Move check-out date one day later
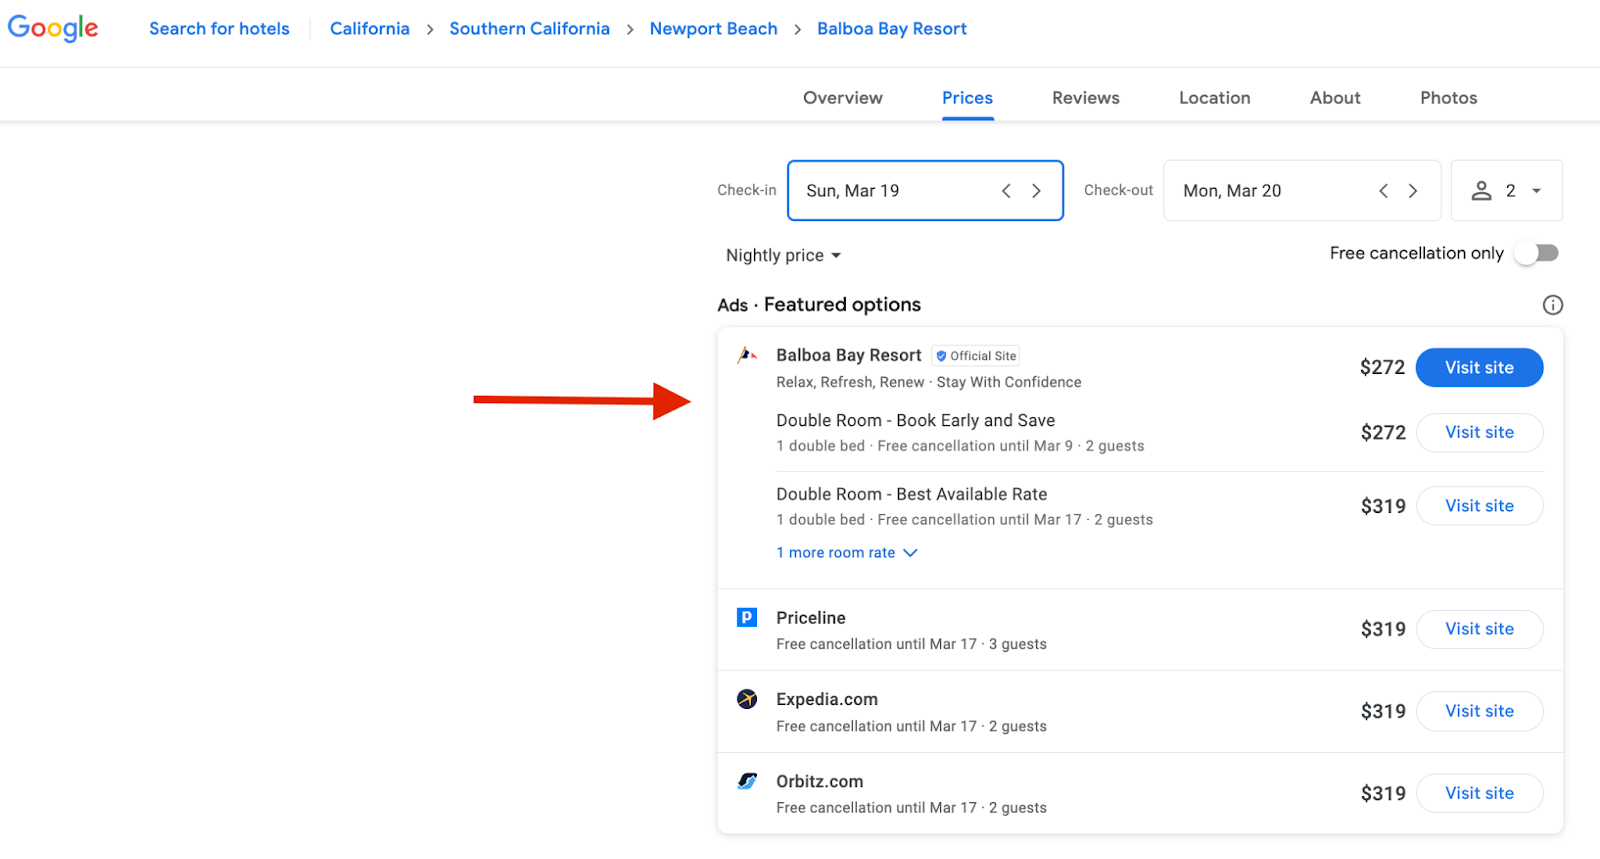Image resolution: width=1600 pixels, height=859 pixels. point(1413,191)
